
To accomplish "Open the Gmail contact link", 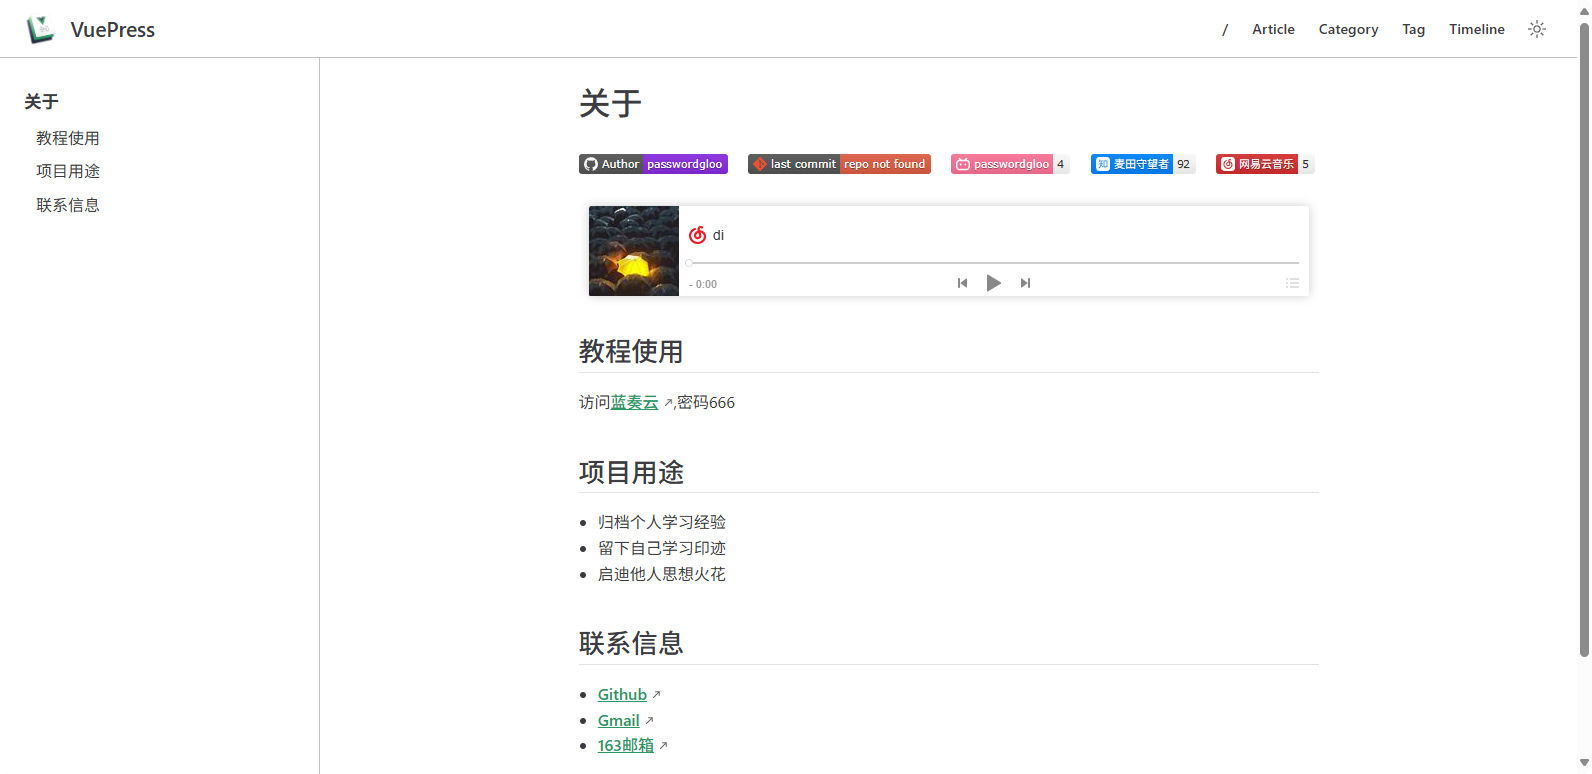I will click(x=618, y=720).
